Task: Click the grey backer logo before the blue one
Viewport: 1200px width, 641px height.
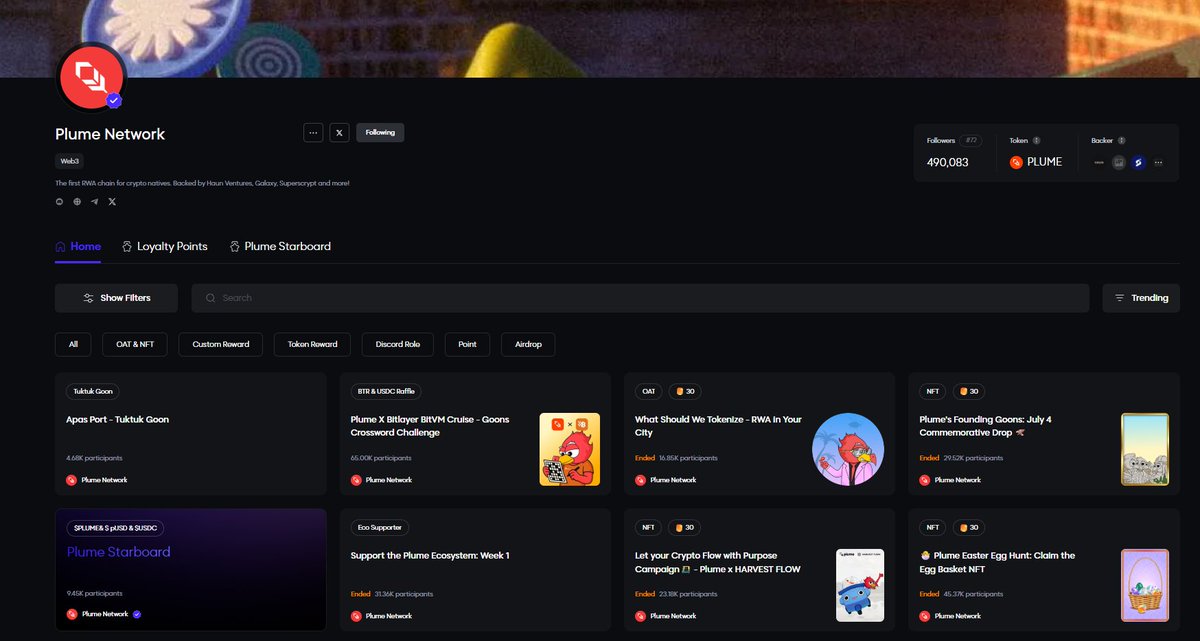Action: [x=1119, y=162]
